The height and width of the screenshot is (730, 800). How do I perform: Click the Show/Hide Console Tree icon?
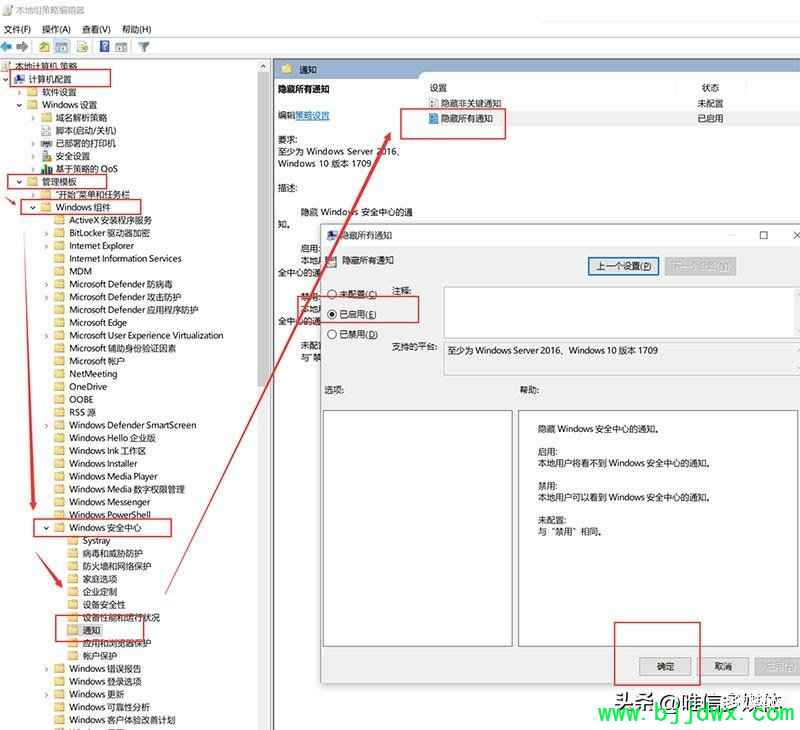pos(62,47)
